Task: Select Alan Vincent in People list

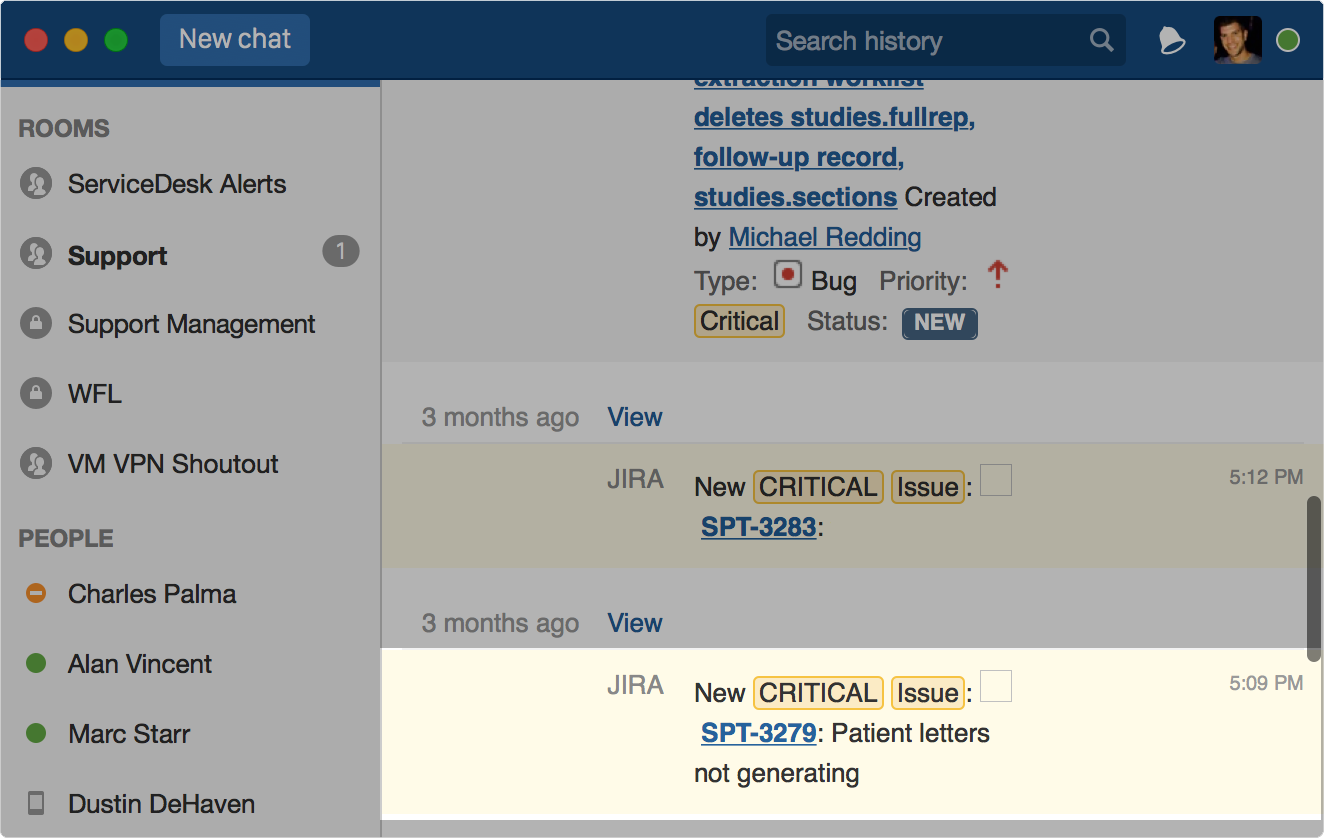Action: pos(140,664)
